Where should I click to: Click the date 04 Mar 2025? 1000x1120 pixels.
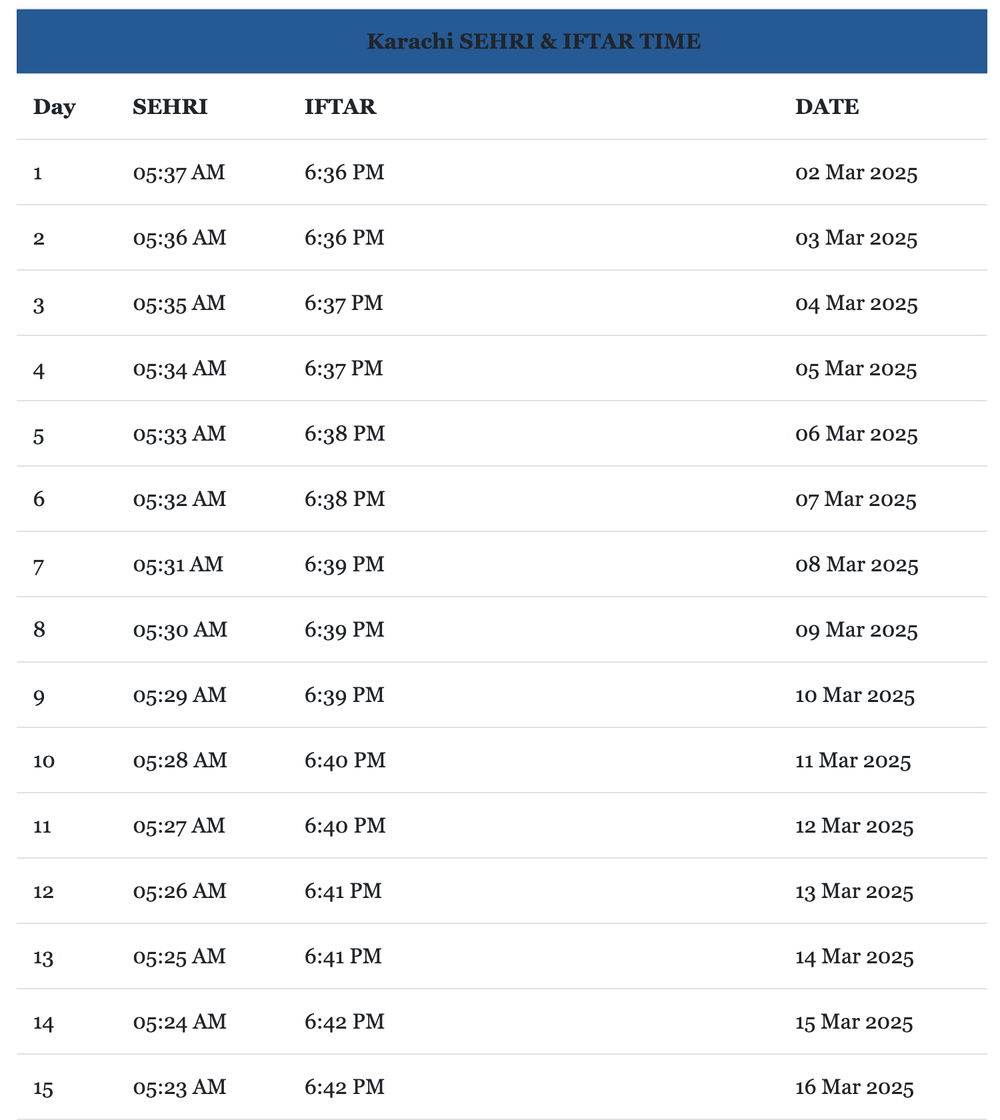pos(856,304)
